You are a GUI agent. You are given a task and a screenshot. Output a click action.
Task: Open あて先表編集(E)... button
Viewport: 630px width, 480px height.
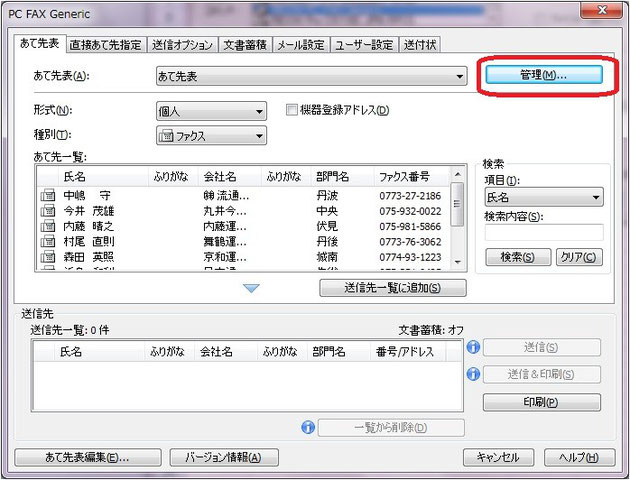(88, 457)
